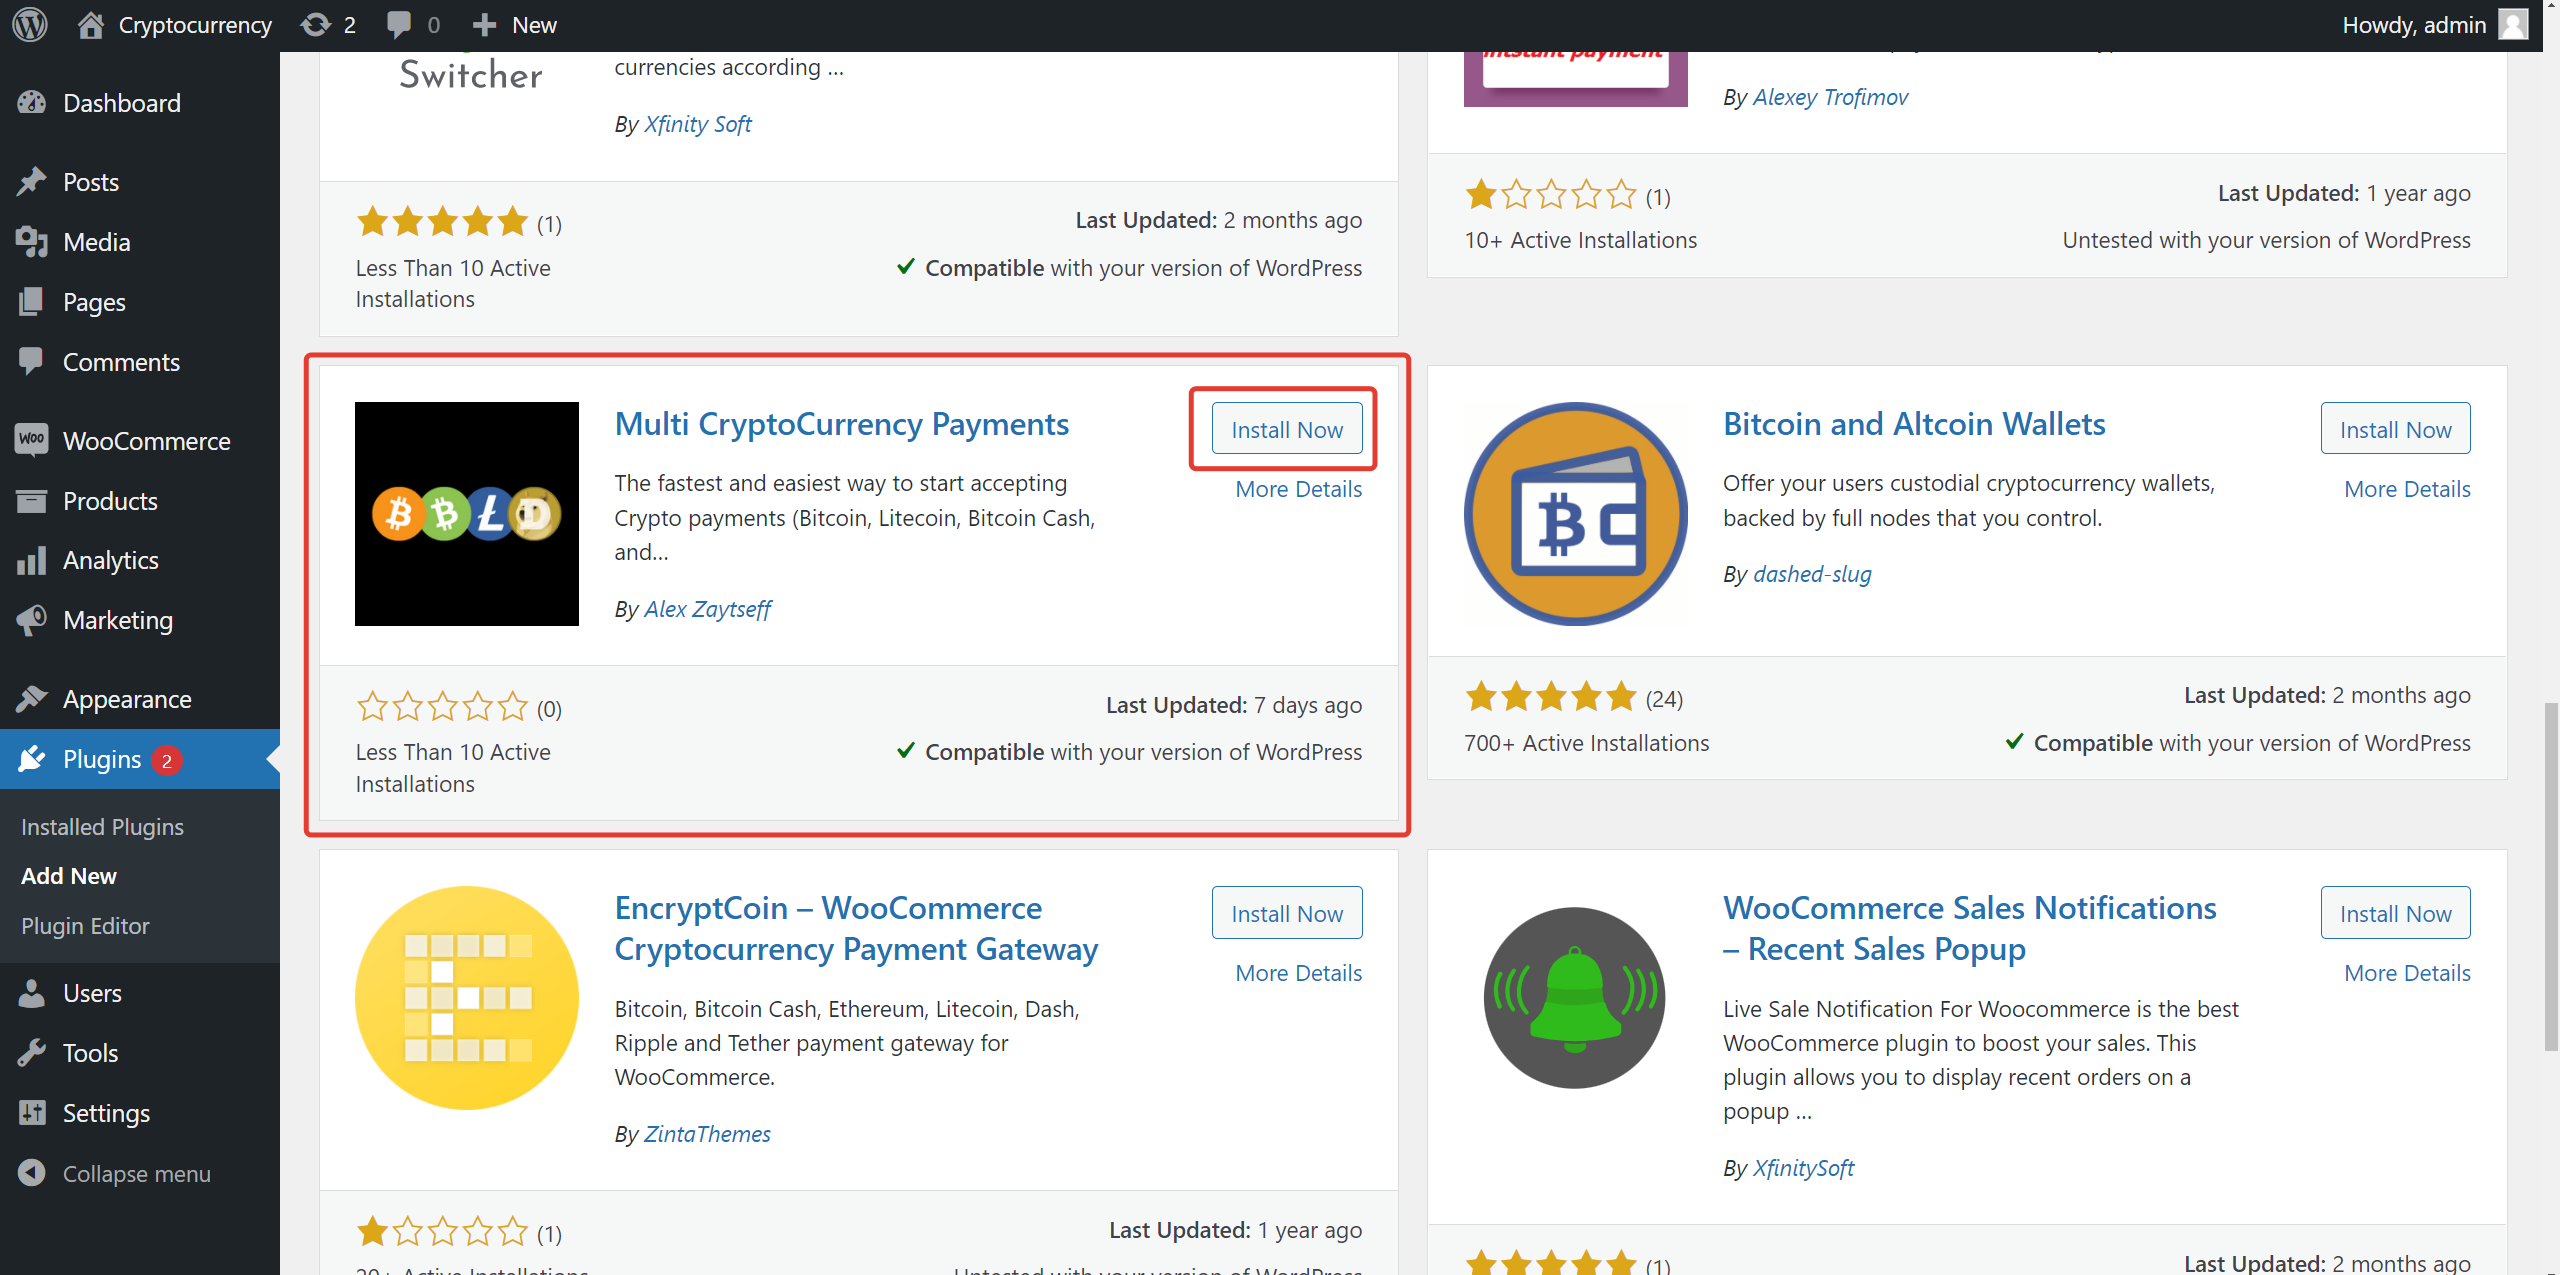Viewport: 2560px width, 1275px height.
Task: Visit author dashed-slug link
Action: (1812, 574)
